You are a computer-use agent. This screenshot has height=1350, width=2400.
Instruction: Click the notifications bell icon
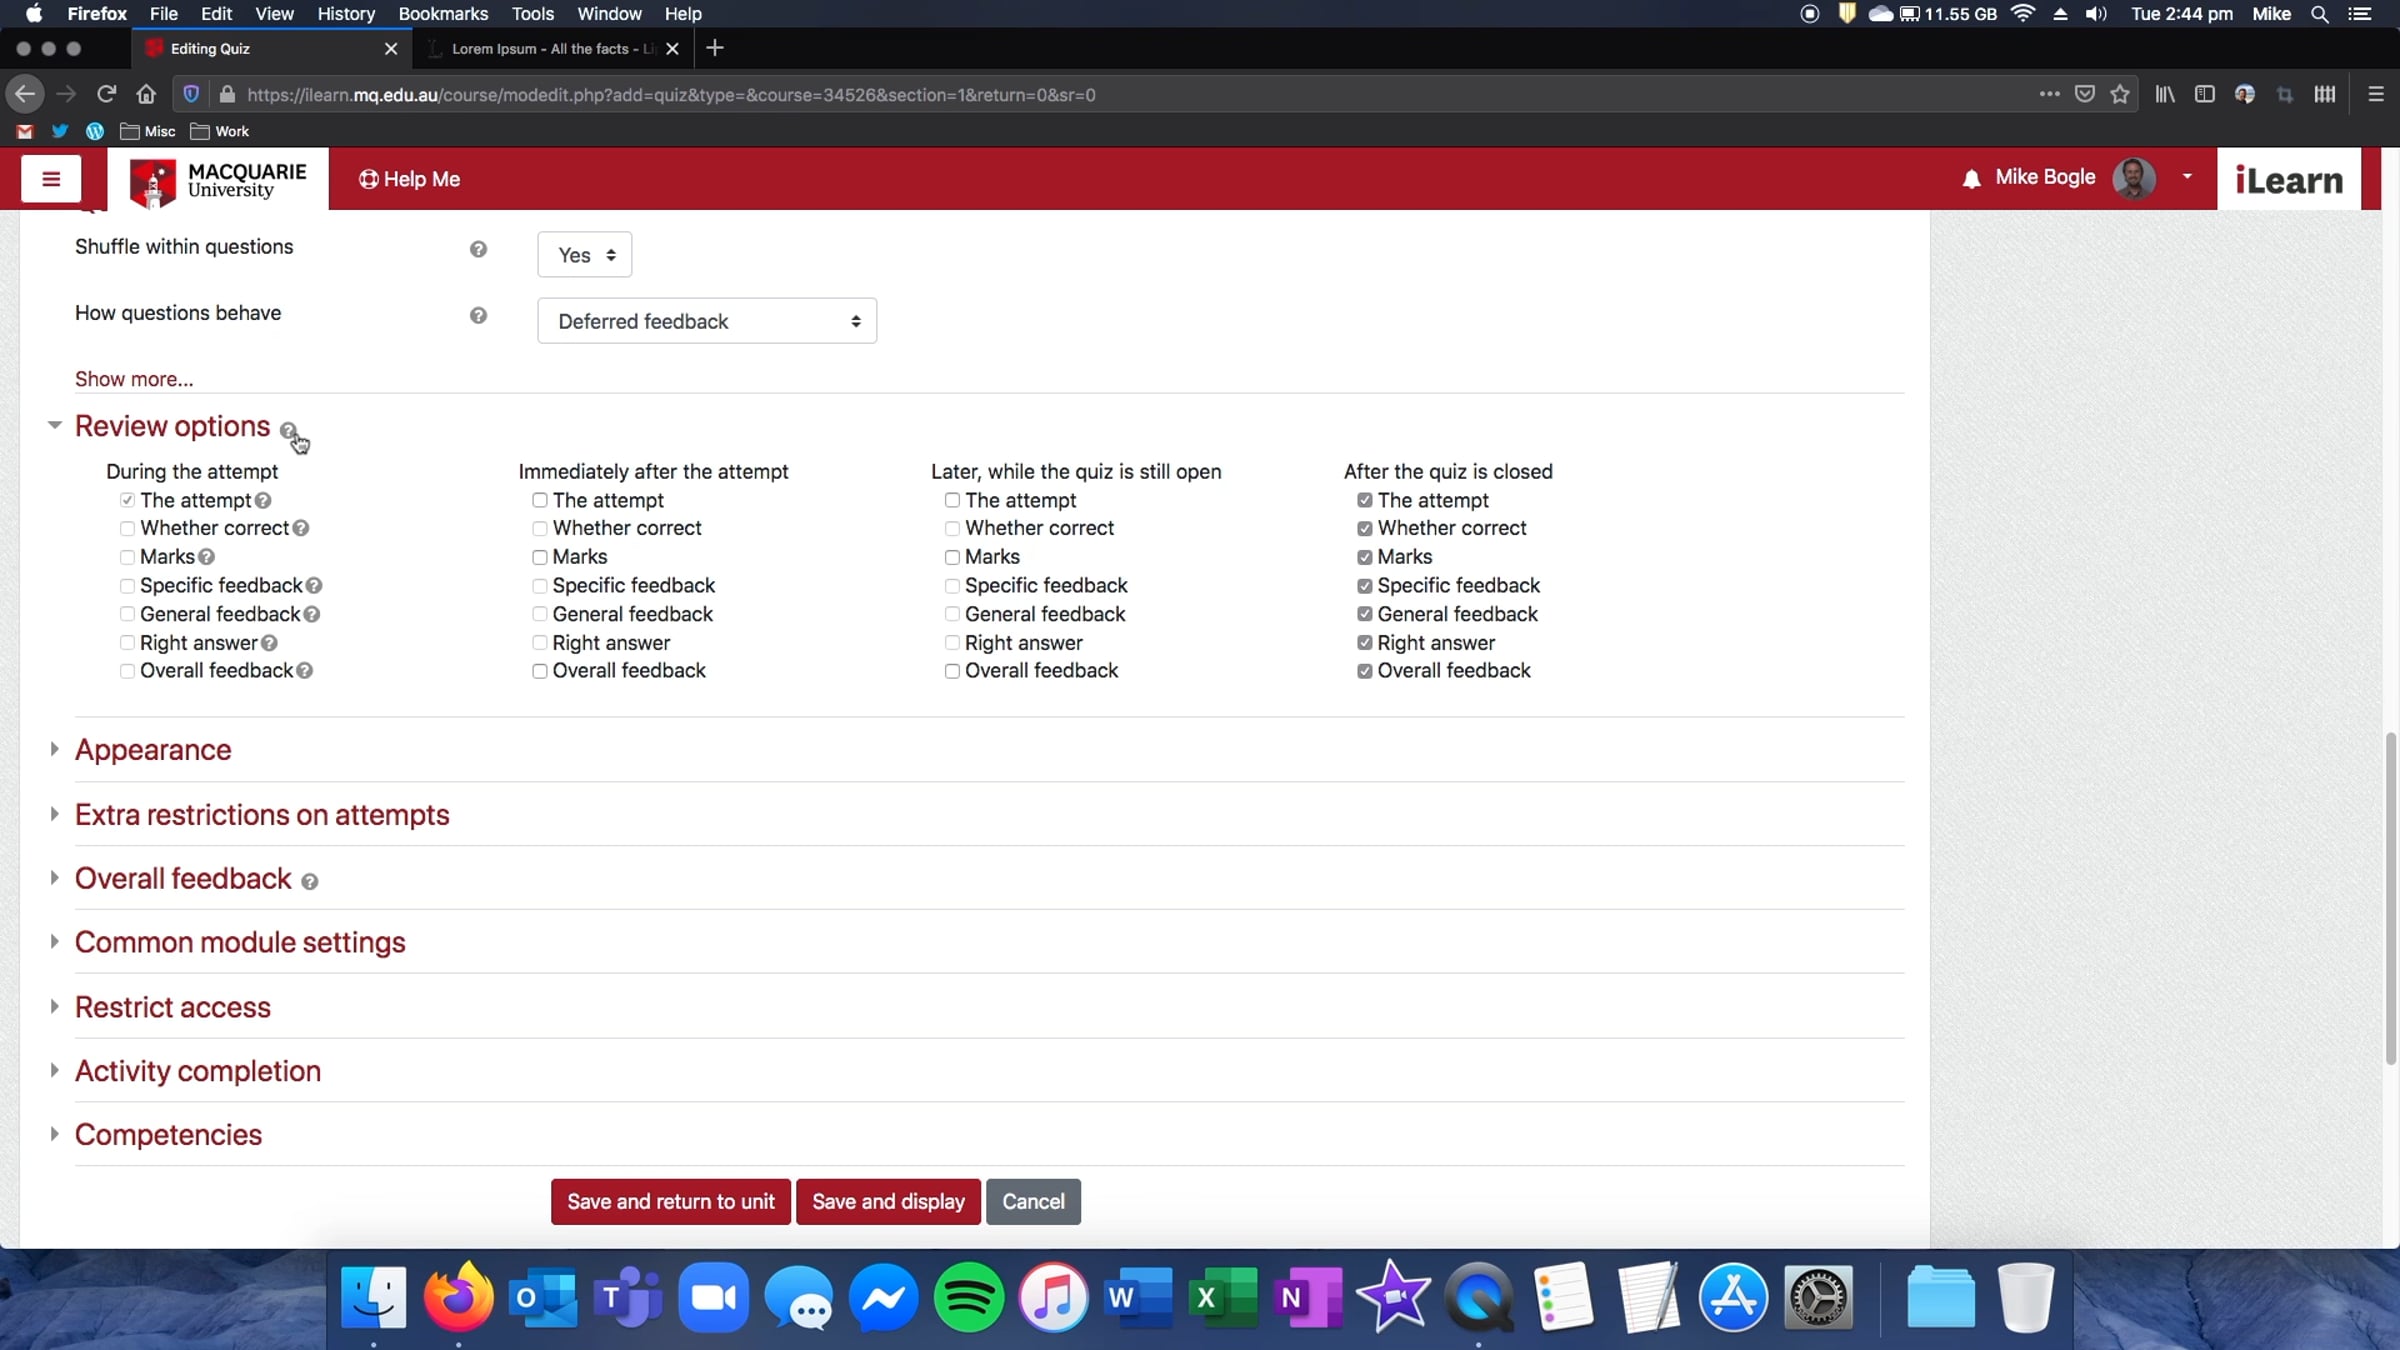point(1971,179)
